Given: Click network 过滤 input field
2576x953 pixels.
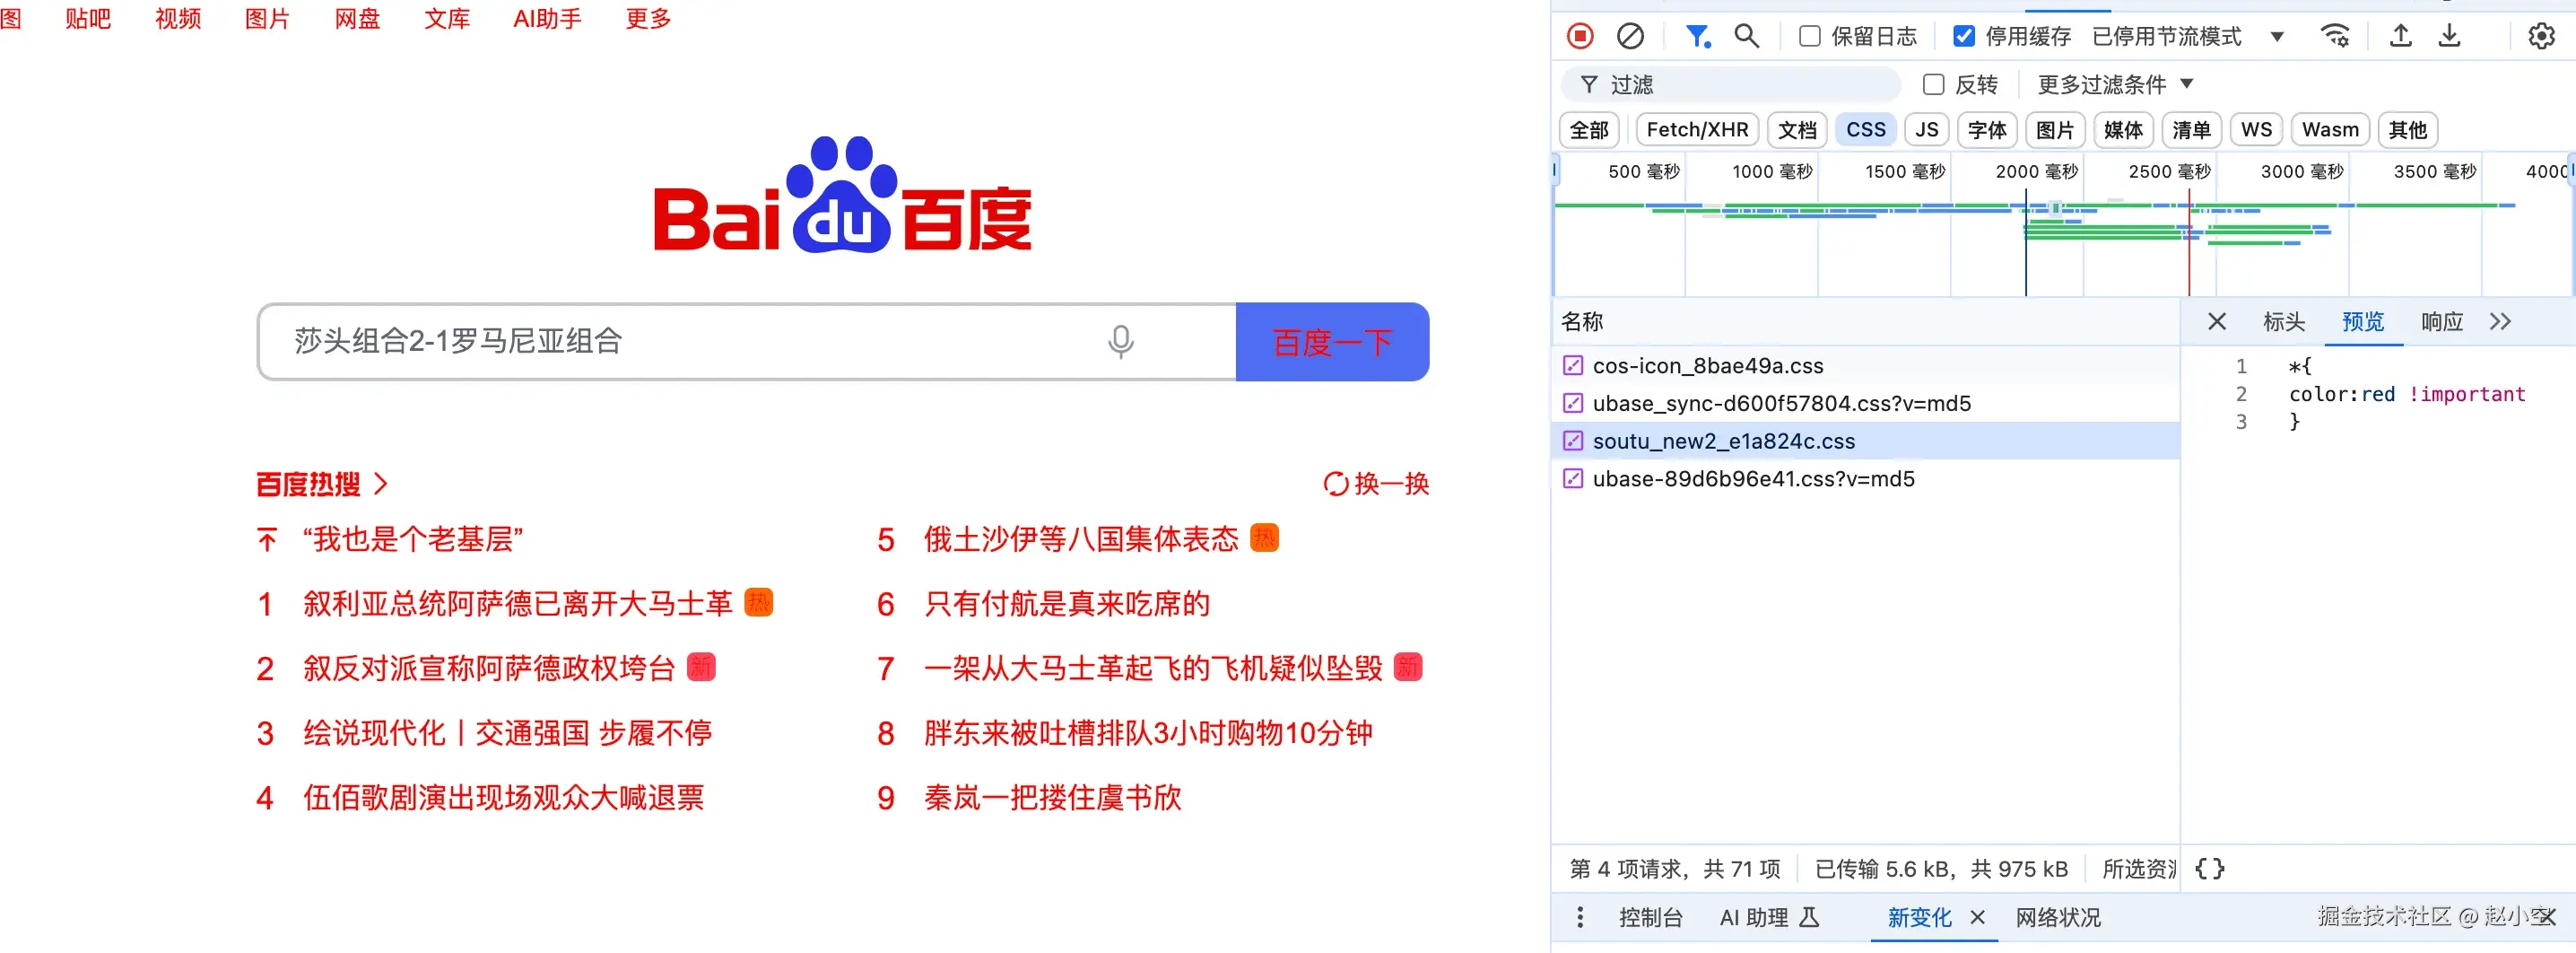Looking at the screenshot, I should (1730, 85).
